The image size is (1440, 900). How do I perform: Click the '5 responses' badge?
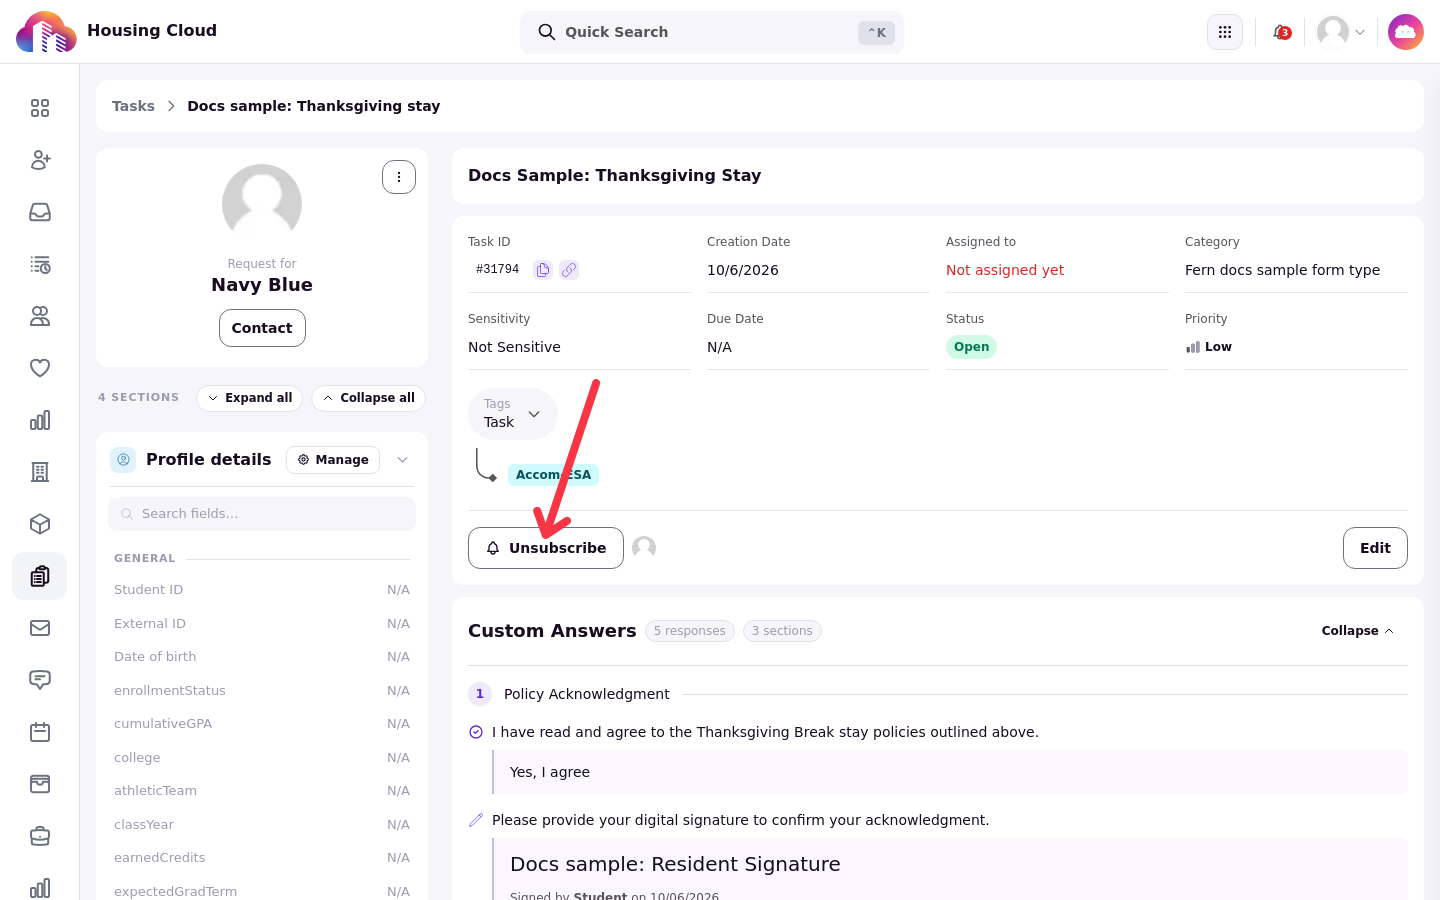(x=690, y=631)
